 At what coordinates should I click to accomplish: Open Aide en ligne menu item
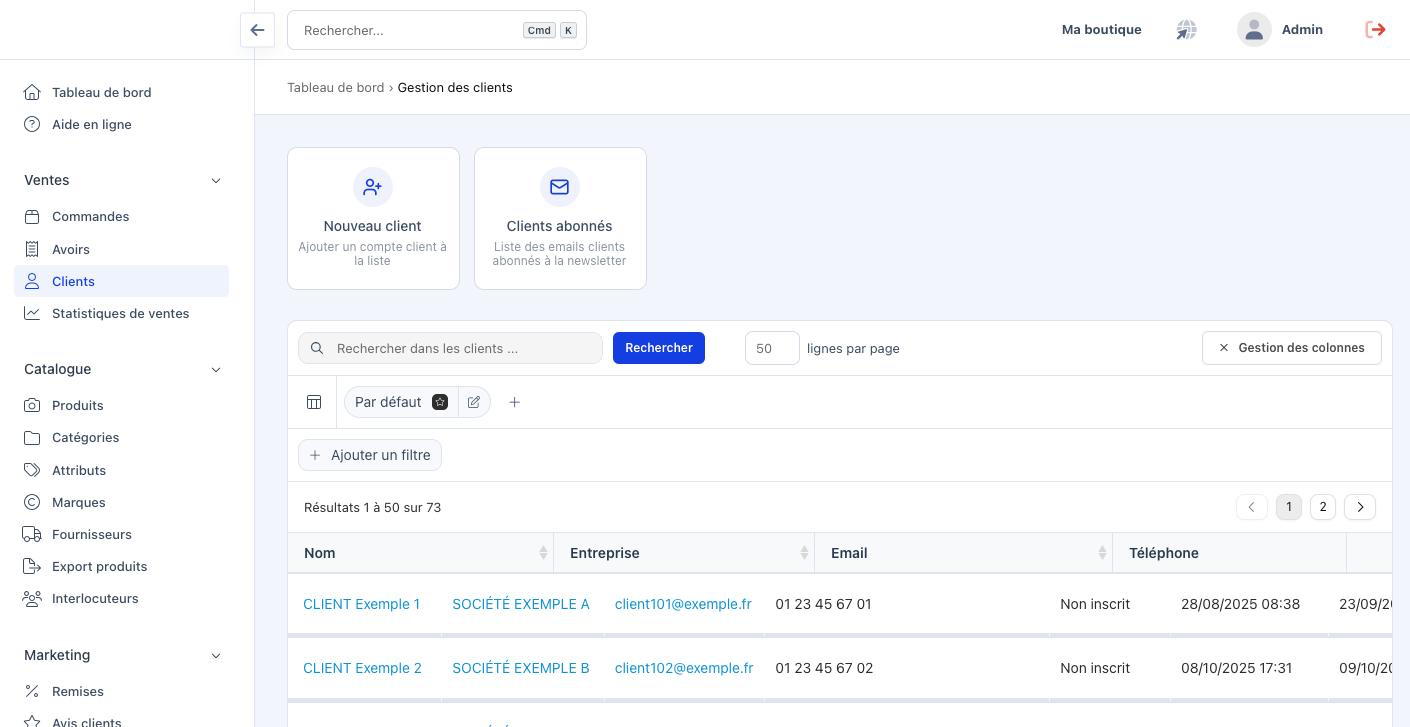[x=121, y=124]
